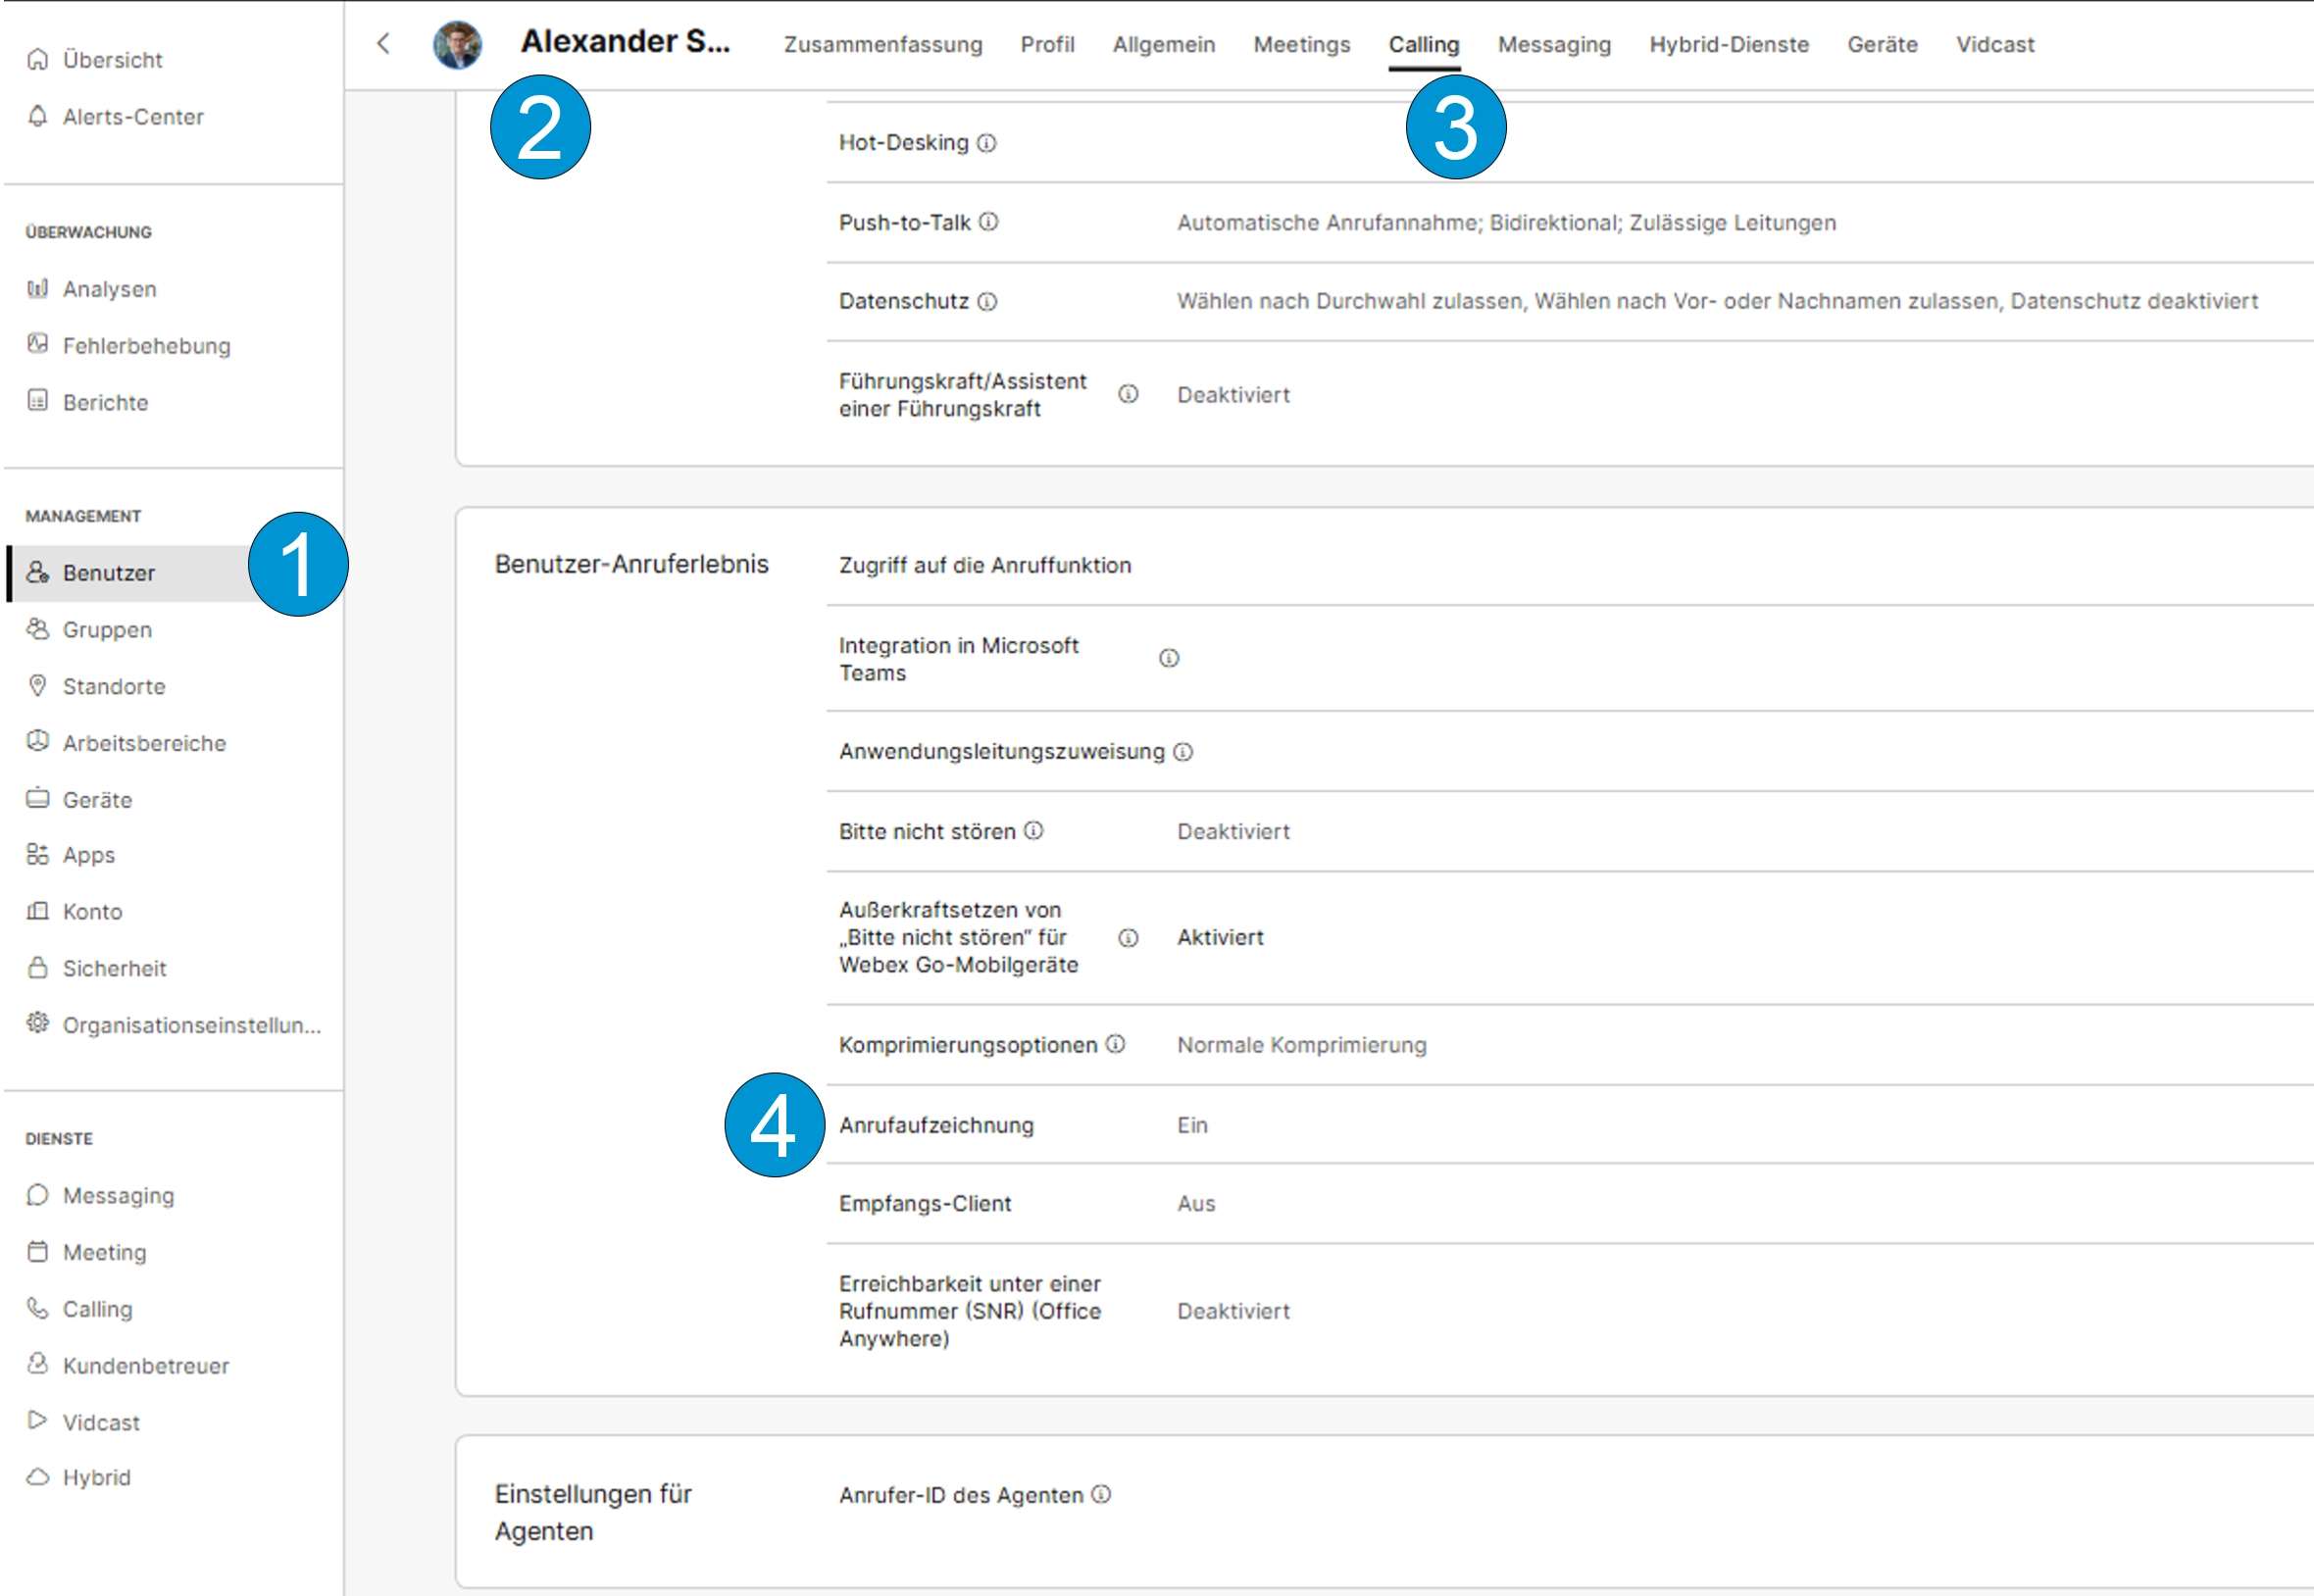Click Alexander's profile avatar picture
Viewport: 2314px width, 1596px height.
coord(457,45)
